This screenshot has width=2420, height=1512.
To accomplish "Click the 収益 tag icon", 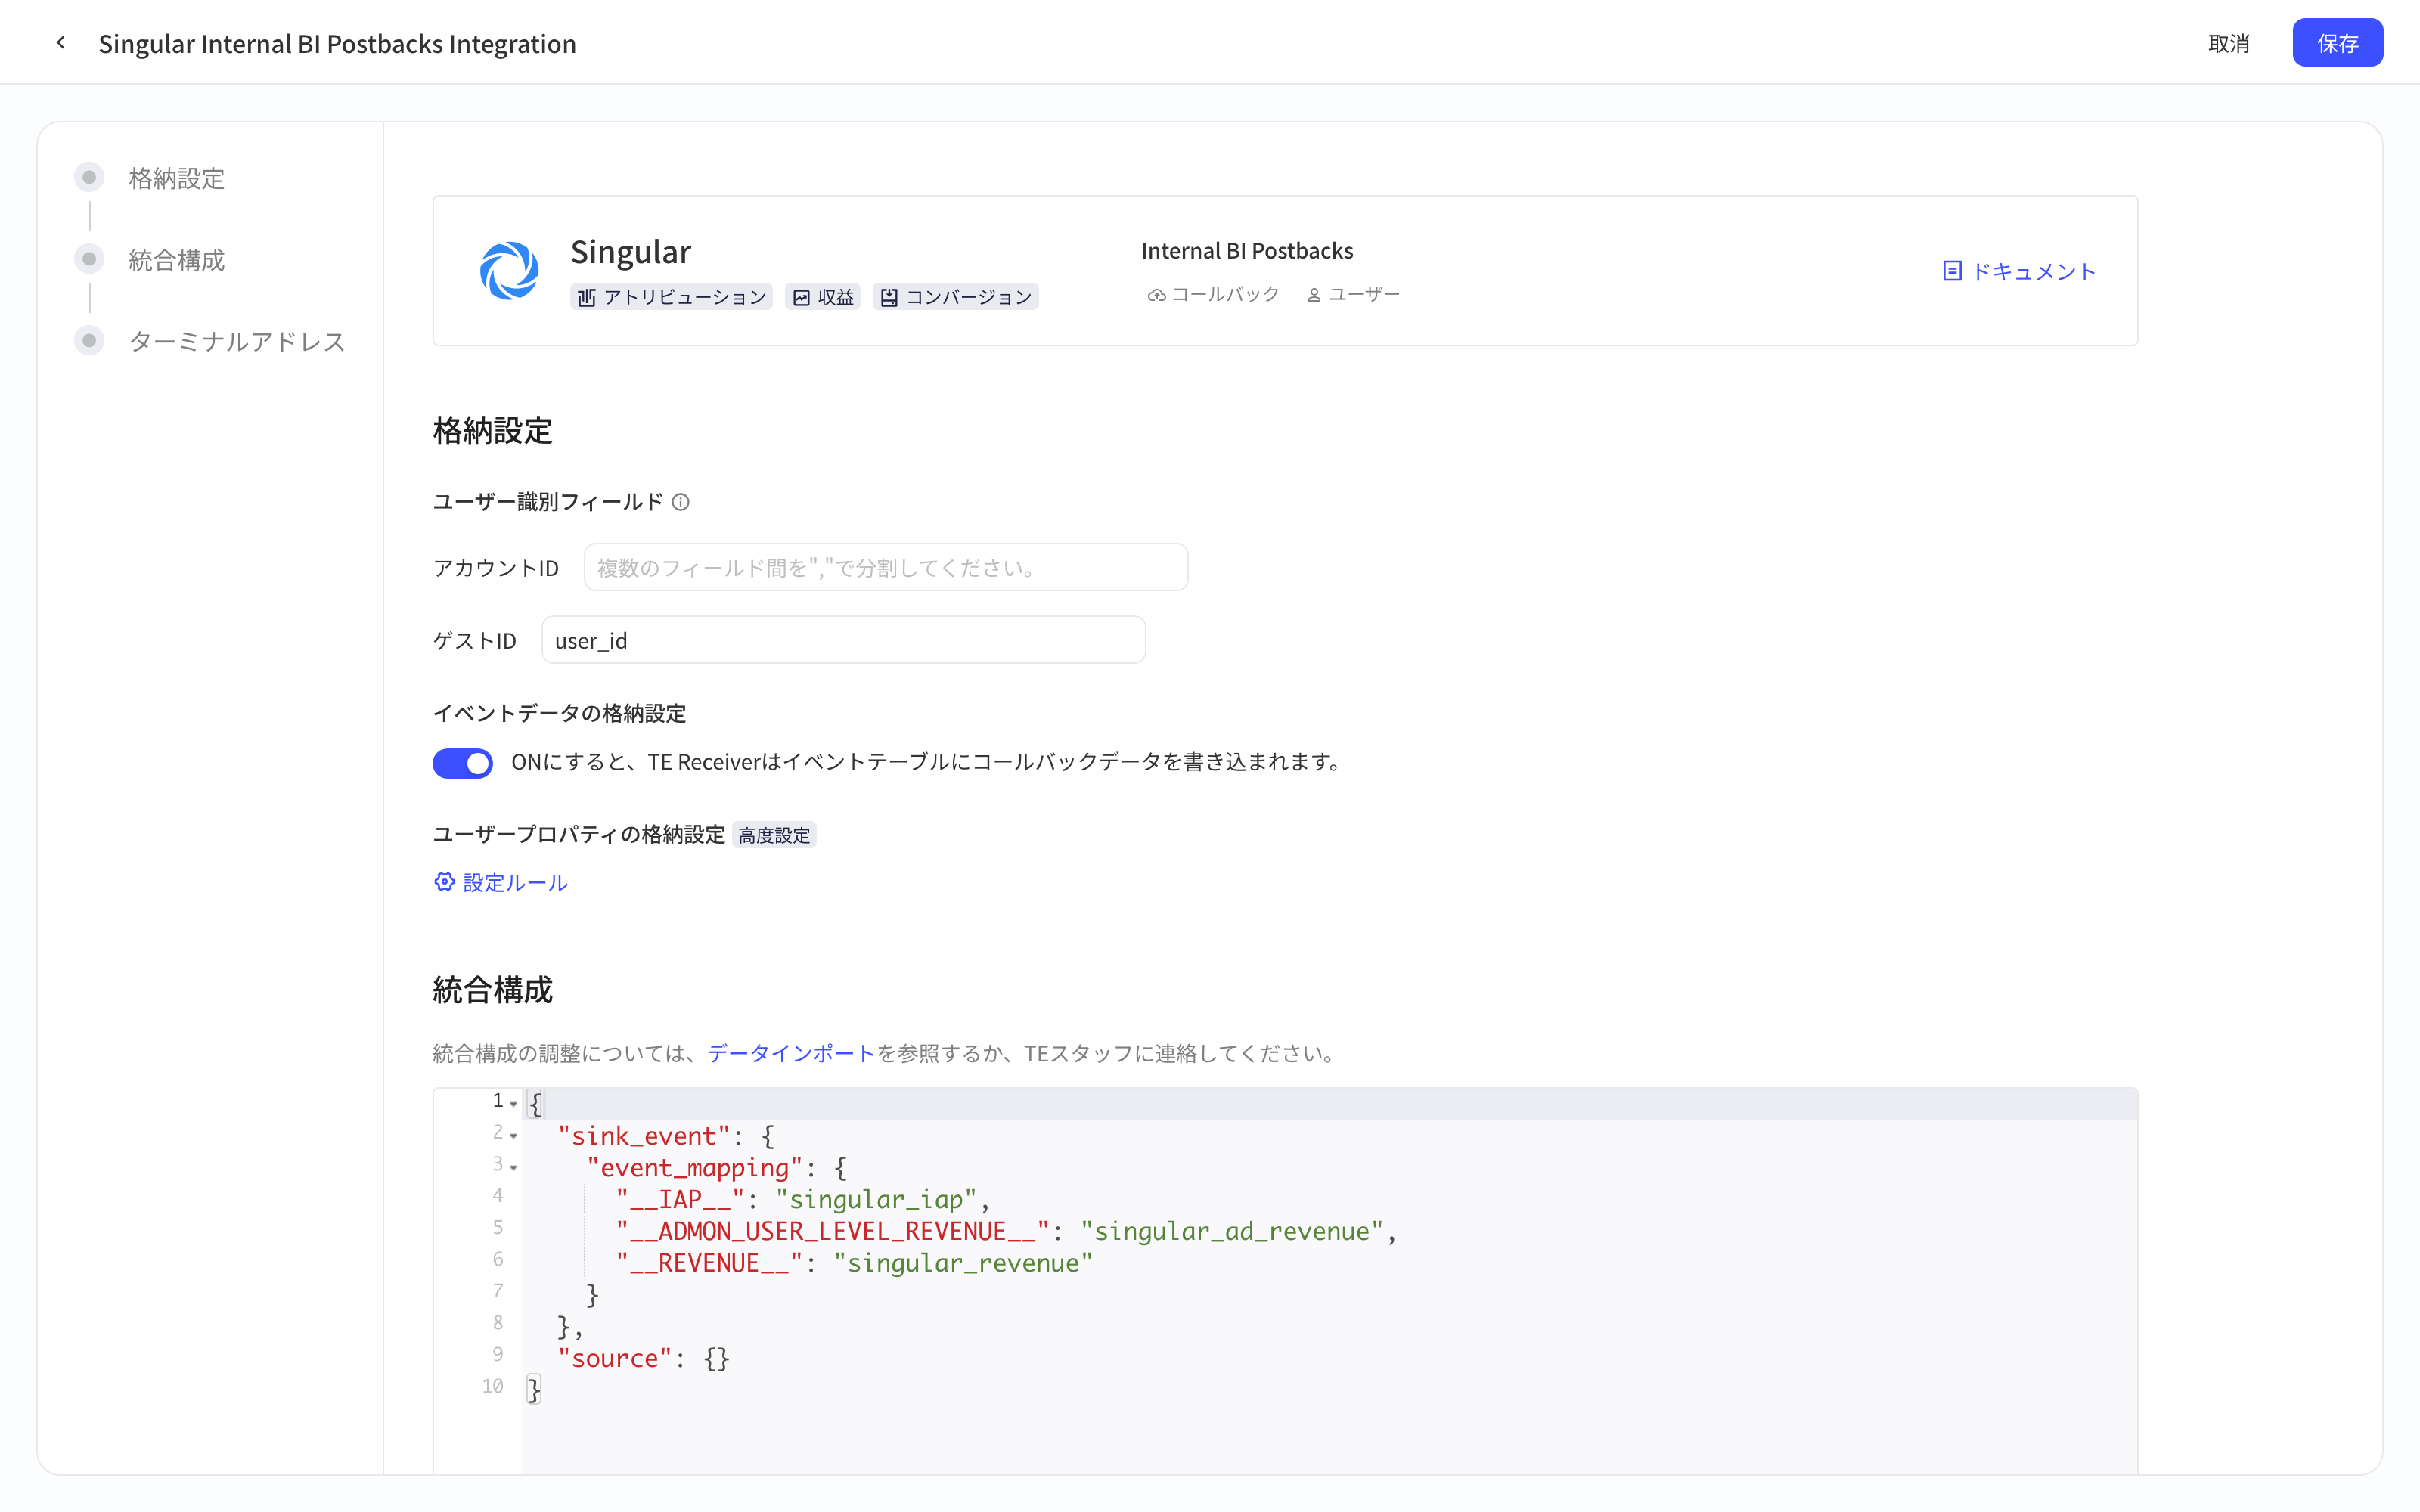I will (x=802, y=298).
